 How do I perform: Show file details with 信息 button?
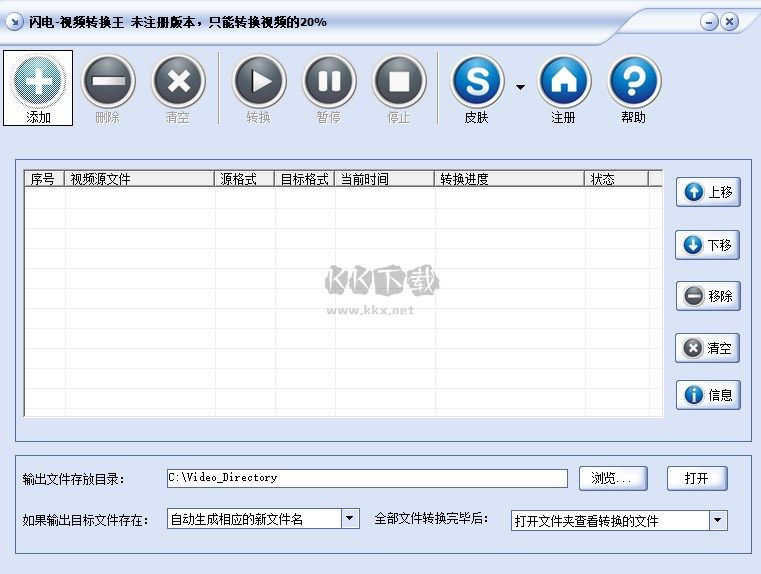click(708, 395)
